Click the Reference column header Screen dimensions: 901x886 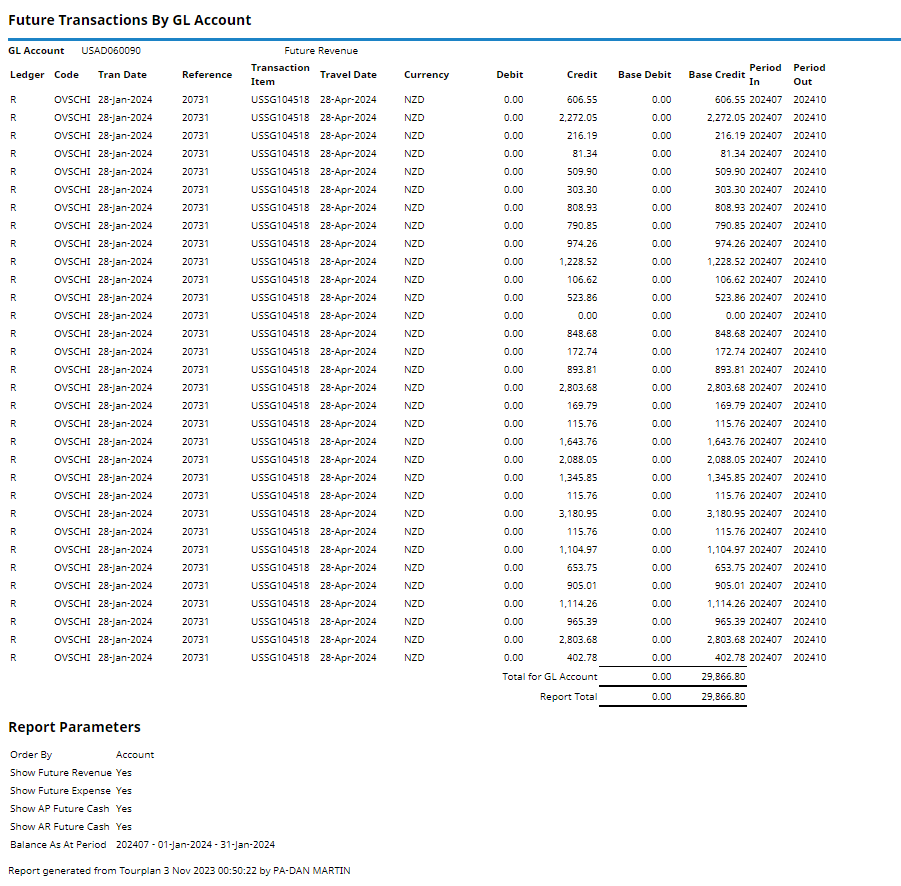(x=207, y=75)
